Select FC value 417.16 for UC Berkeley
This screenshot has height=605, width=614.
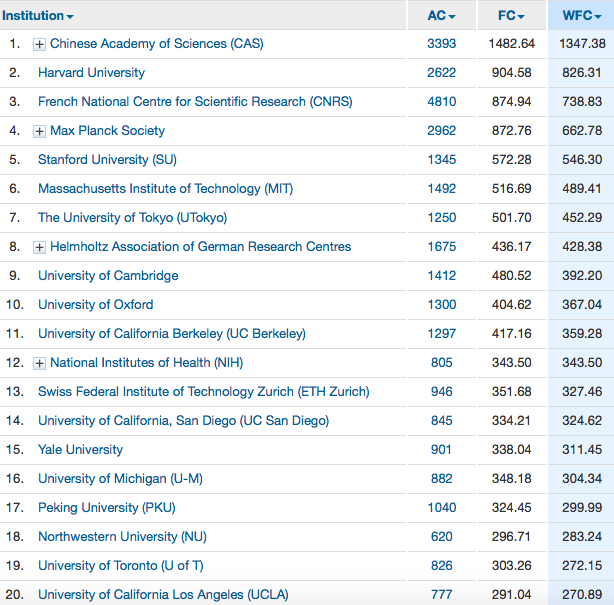(x=511, y=333)
